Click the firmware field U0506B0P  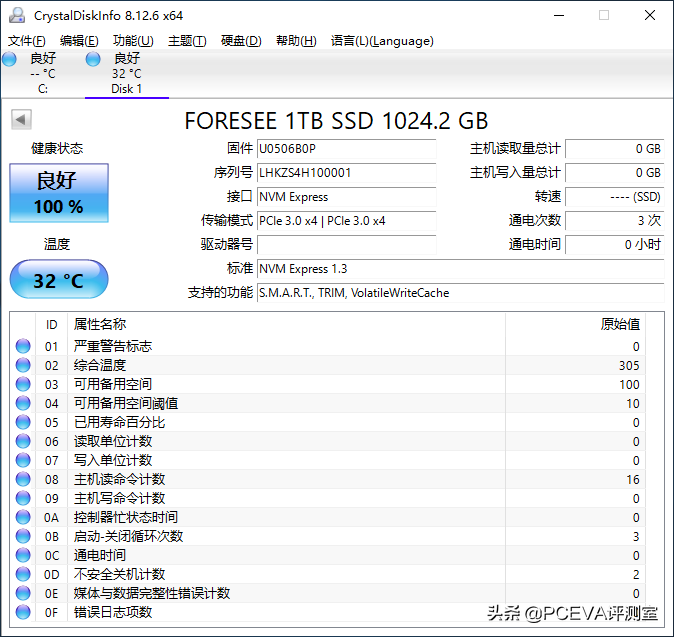346,149
